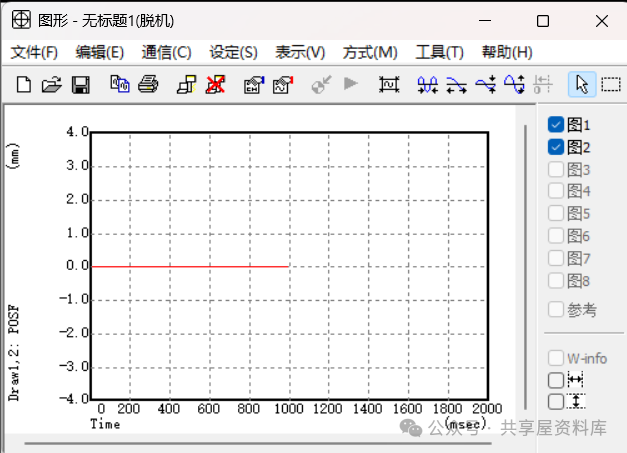The height and width of the screenshot is (453, 627).
Task: Click the '(mm)' unit label
Action: [13, 156]
